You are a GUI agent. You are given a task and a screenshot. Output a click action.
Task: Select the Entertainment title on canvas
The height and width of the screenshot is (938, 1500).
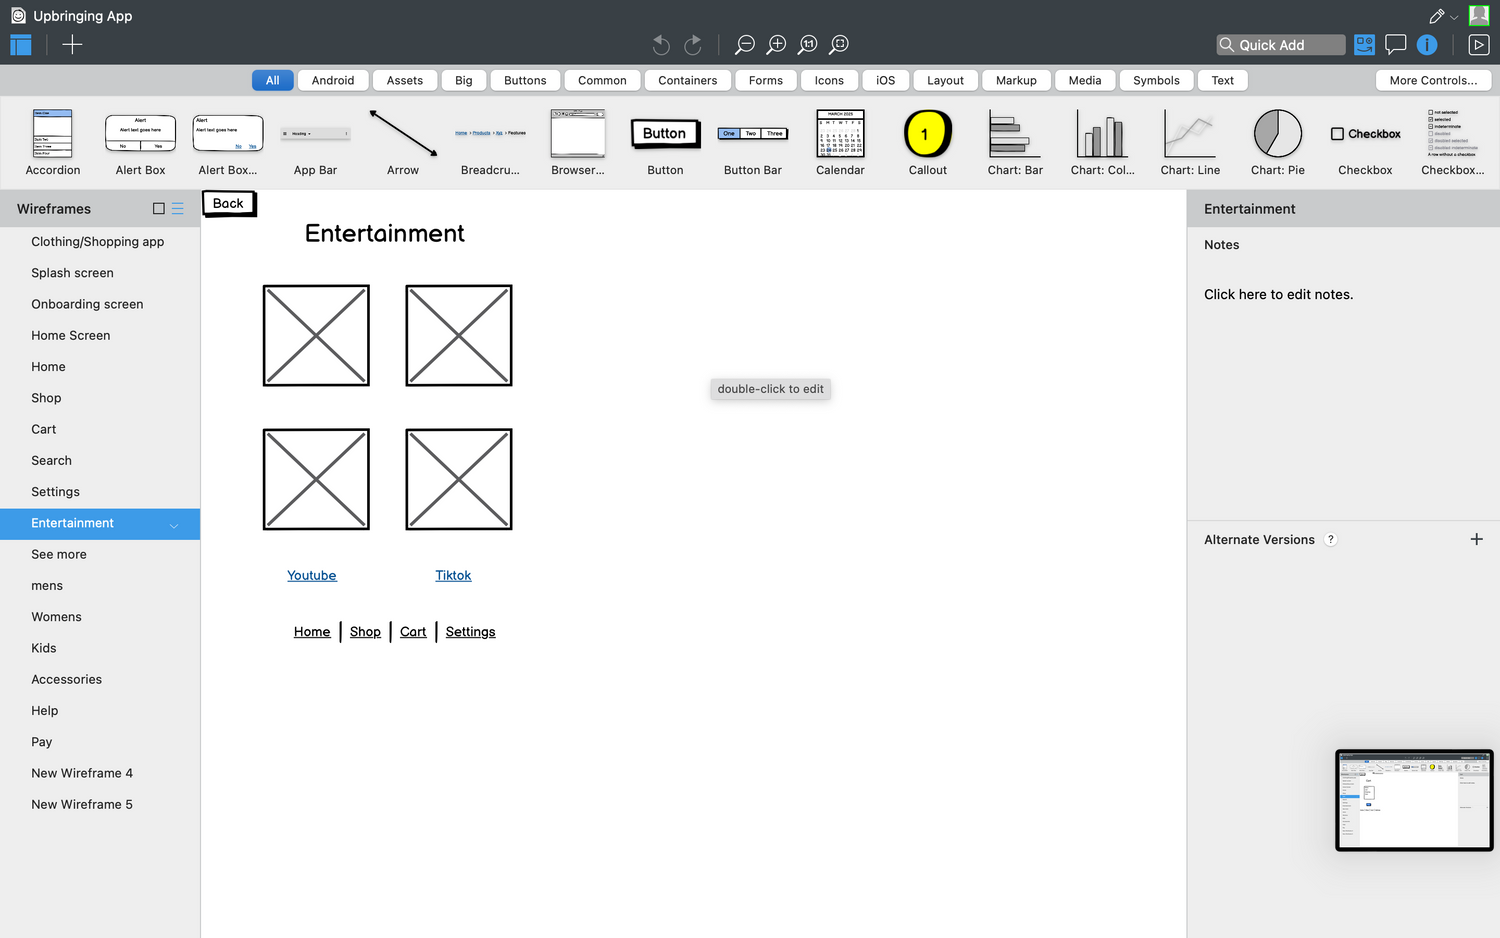point(385,233)
